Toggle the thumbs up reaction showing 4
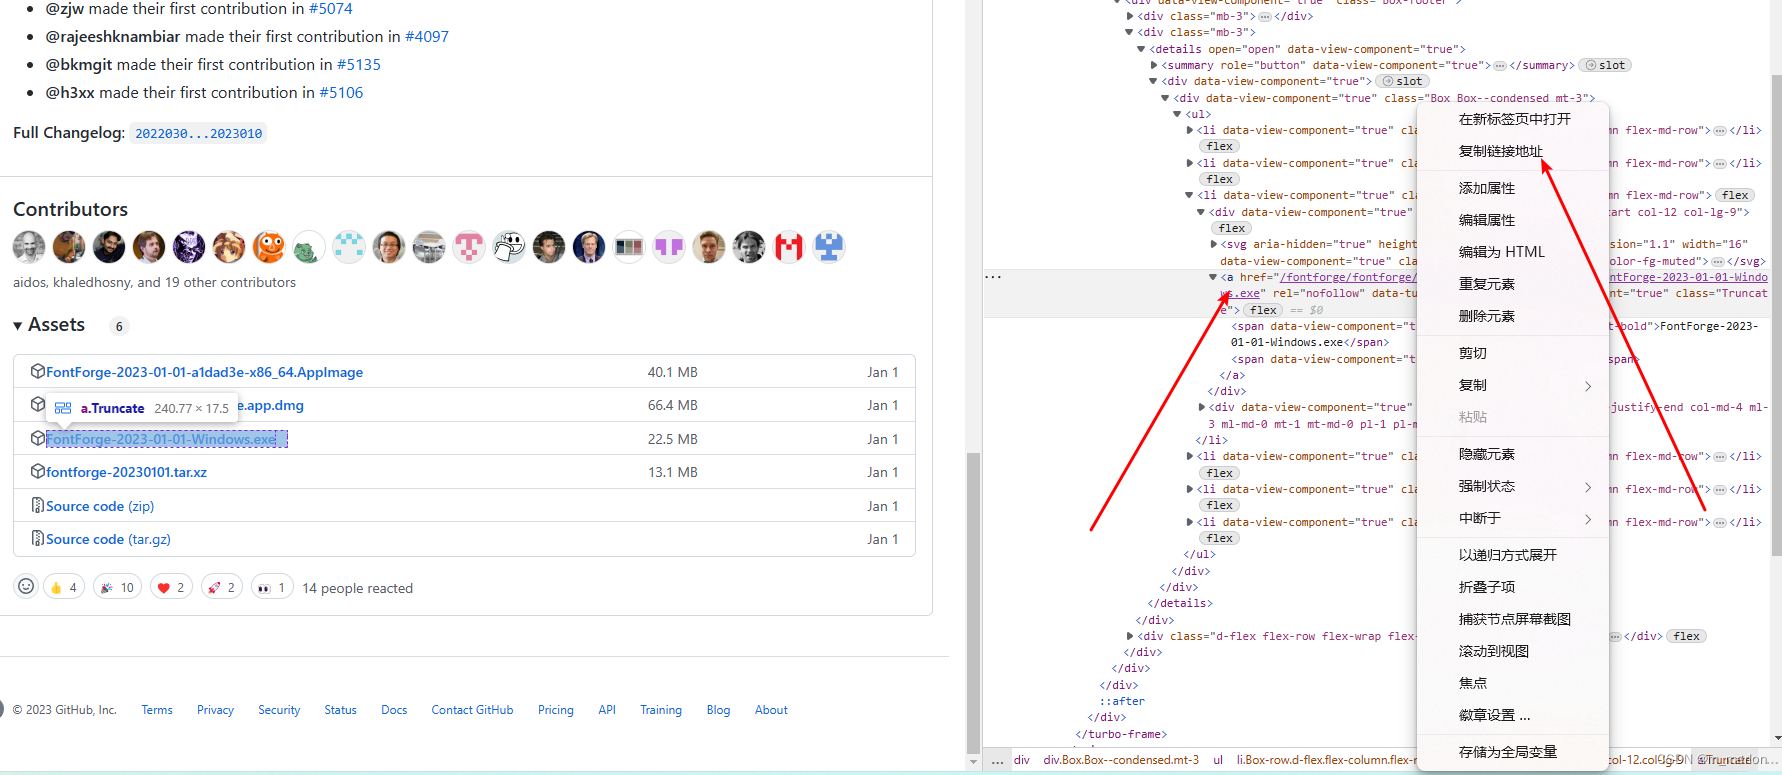This screenshot has height=775, width=1782. tap(64, 587)
